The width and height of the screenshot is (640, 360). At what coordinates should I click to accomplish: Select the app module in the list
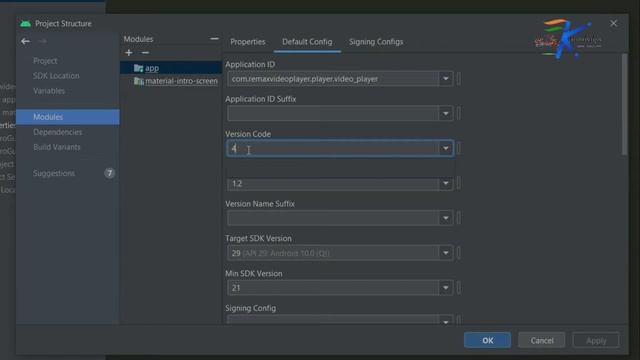point(171,68)
